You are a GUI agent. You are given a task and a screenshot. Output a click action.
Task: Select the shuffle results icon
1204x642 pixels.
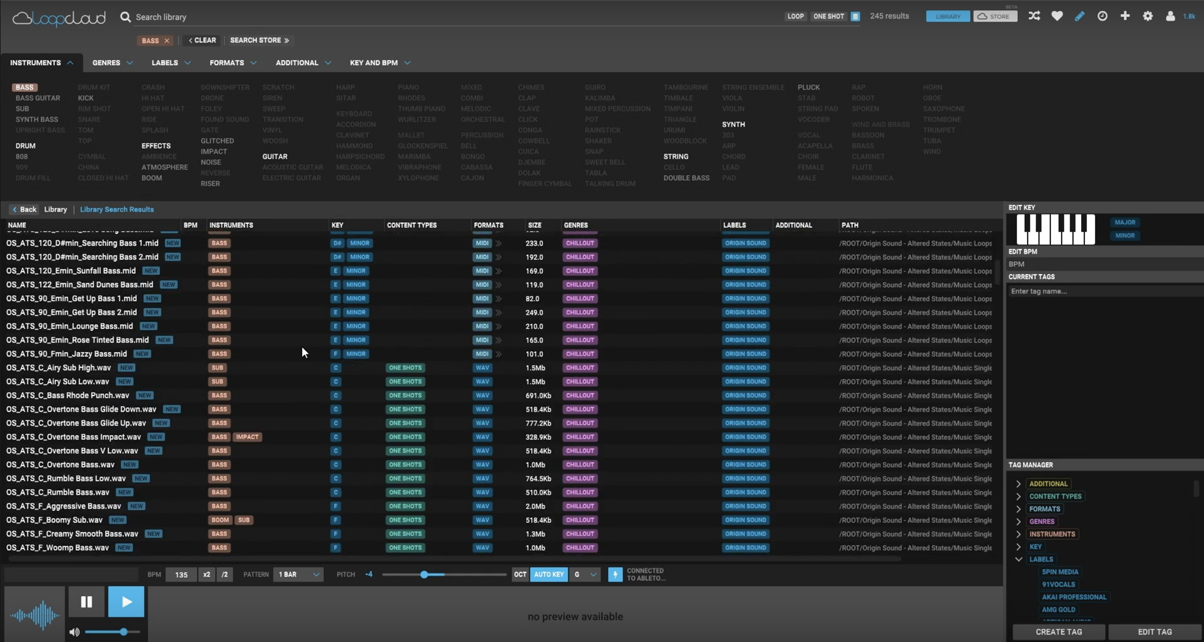click(1034, 16)
